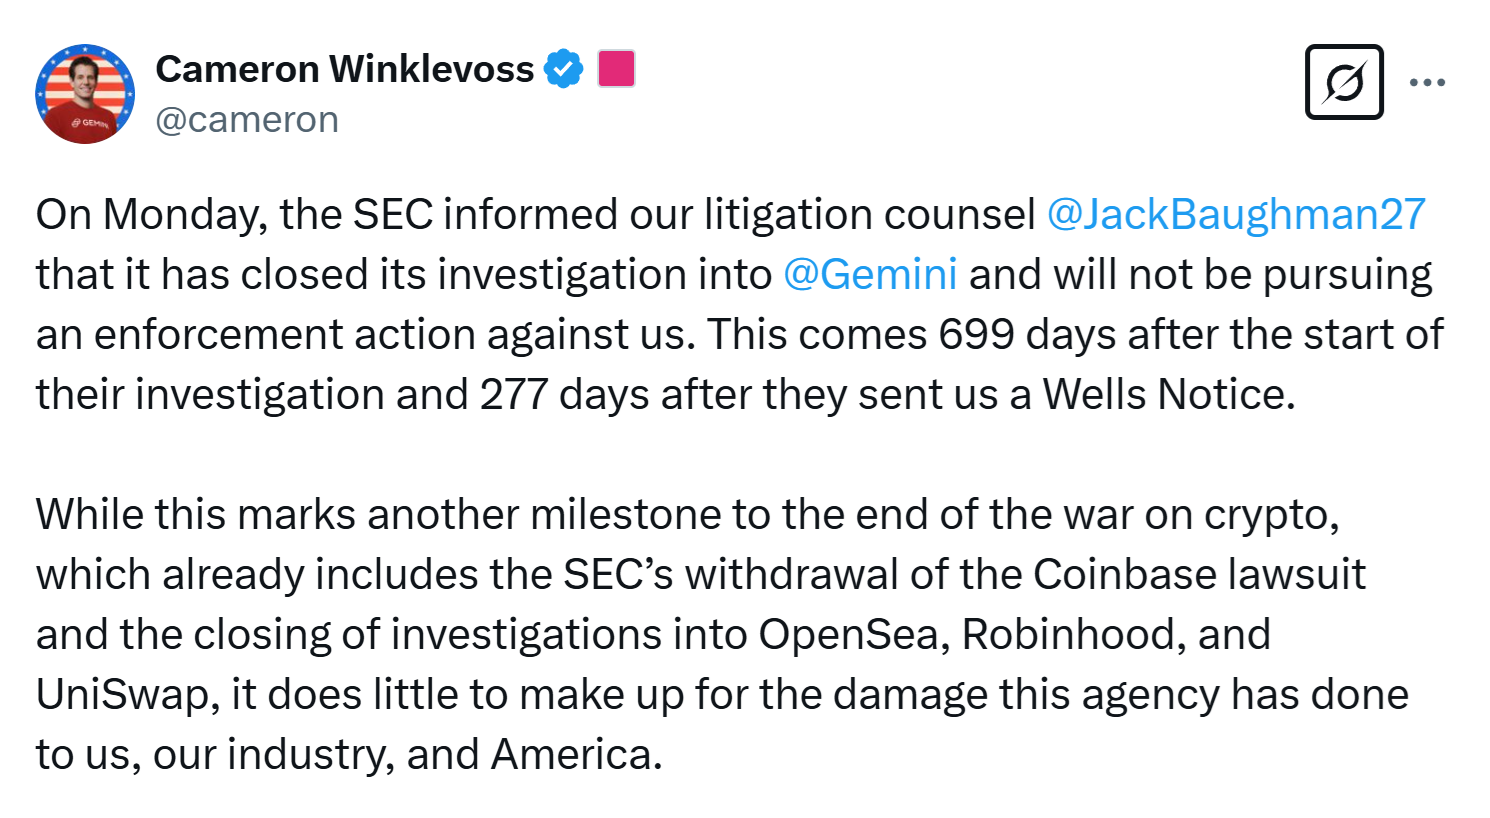
Task: Click the blue verified checkmark badge
Action: tap(563, 69)
